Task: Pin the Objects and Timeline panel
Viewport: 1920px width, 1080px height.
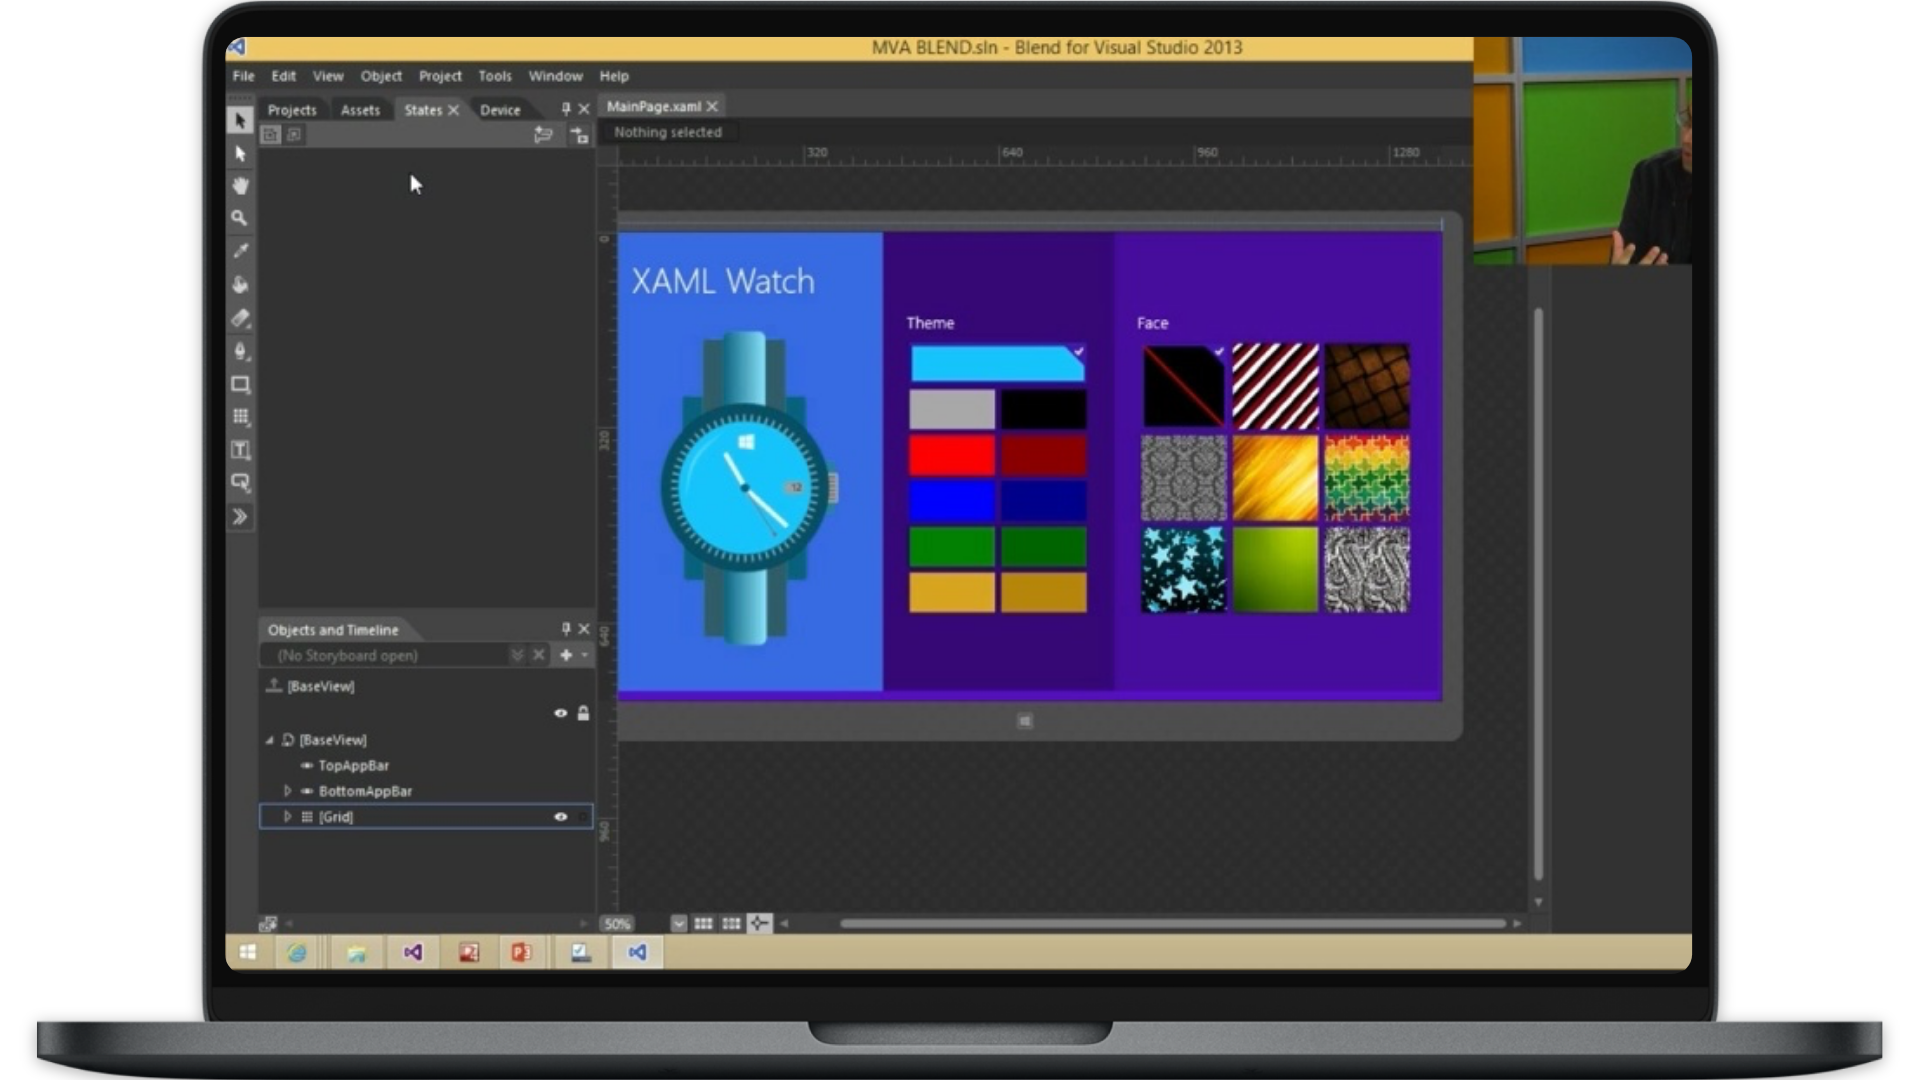Action: coord(566,629)
